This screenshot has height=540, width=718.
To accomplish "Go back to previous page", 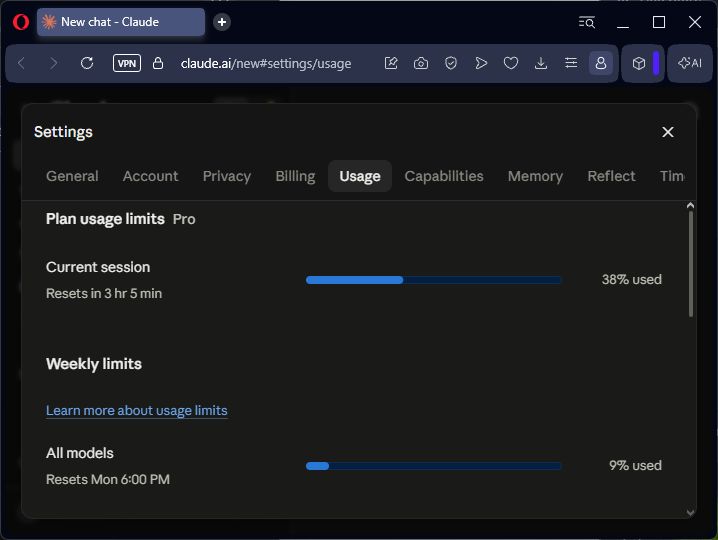I will tap(21, 63).
